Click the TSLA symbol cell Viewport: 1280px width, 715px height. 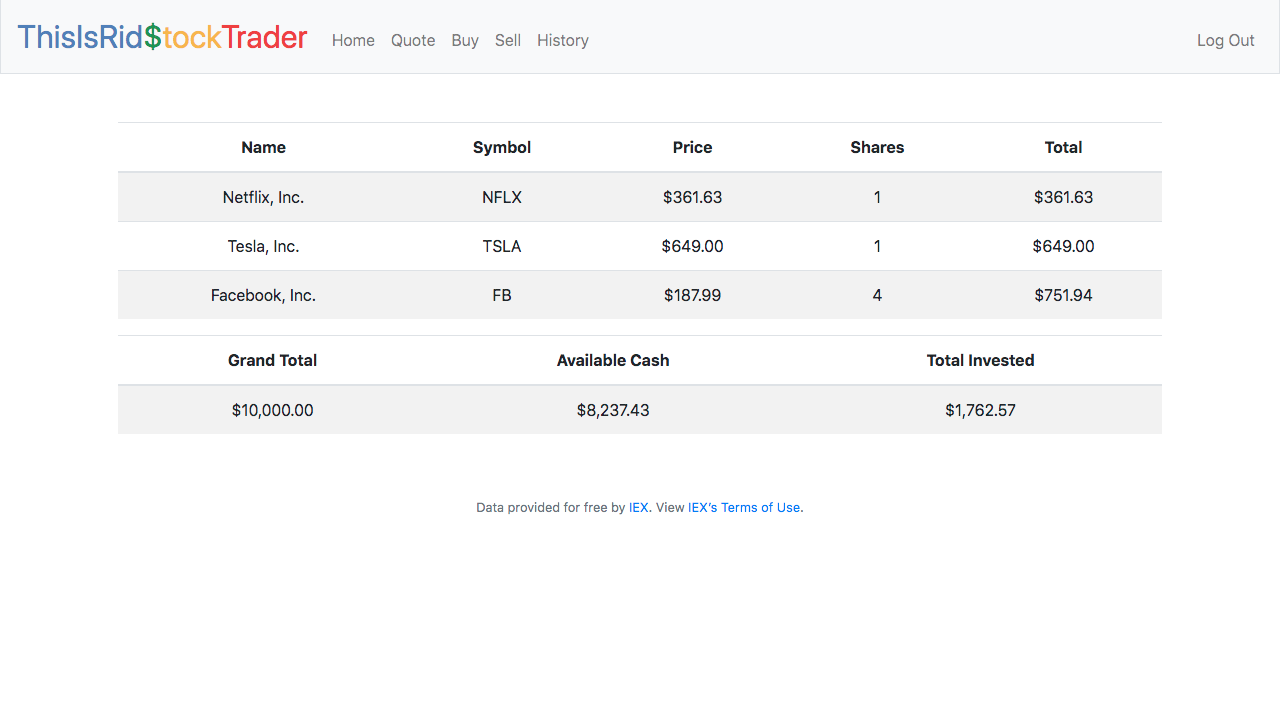502,246
